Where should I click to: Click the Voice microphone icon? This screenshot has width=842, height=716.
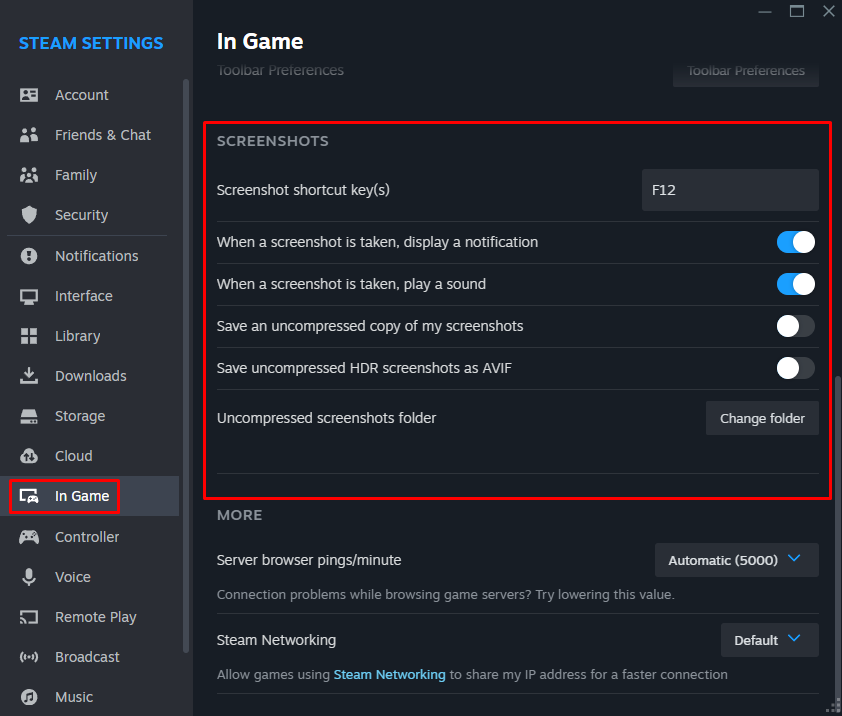(x=29, y=577)
